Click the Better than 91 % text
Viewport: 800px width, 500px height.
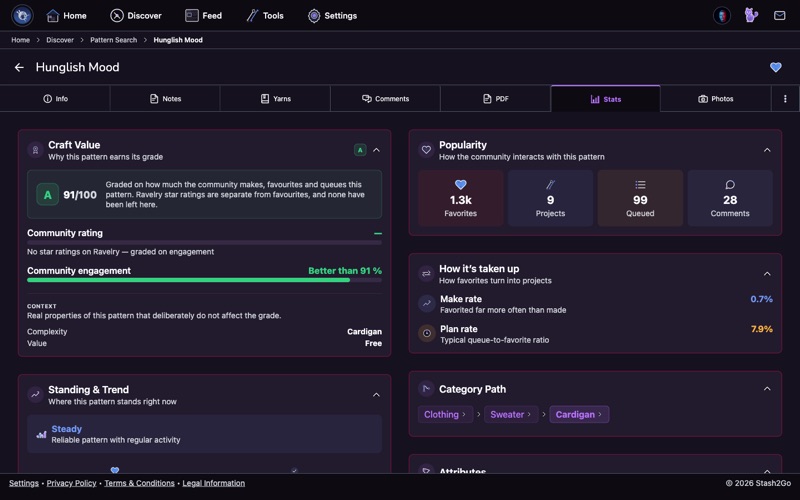click(x=345, y=271)
